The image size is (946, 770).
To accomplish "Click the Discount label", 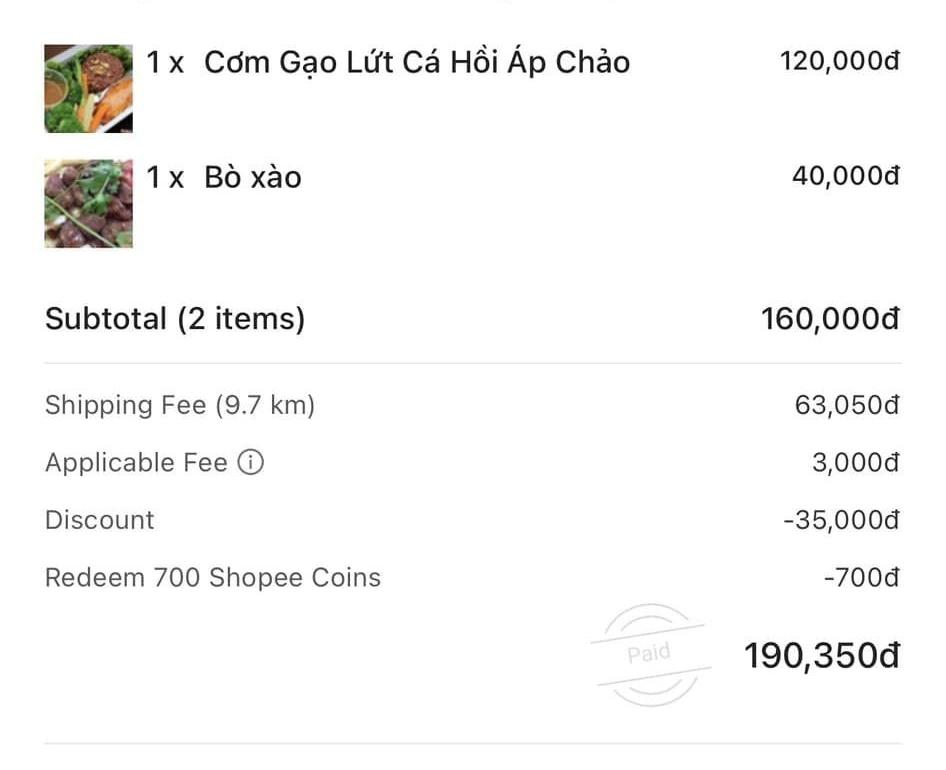I will (100, 520).
